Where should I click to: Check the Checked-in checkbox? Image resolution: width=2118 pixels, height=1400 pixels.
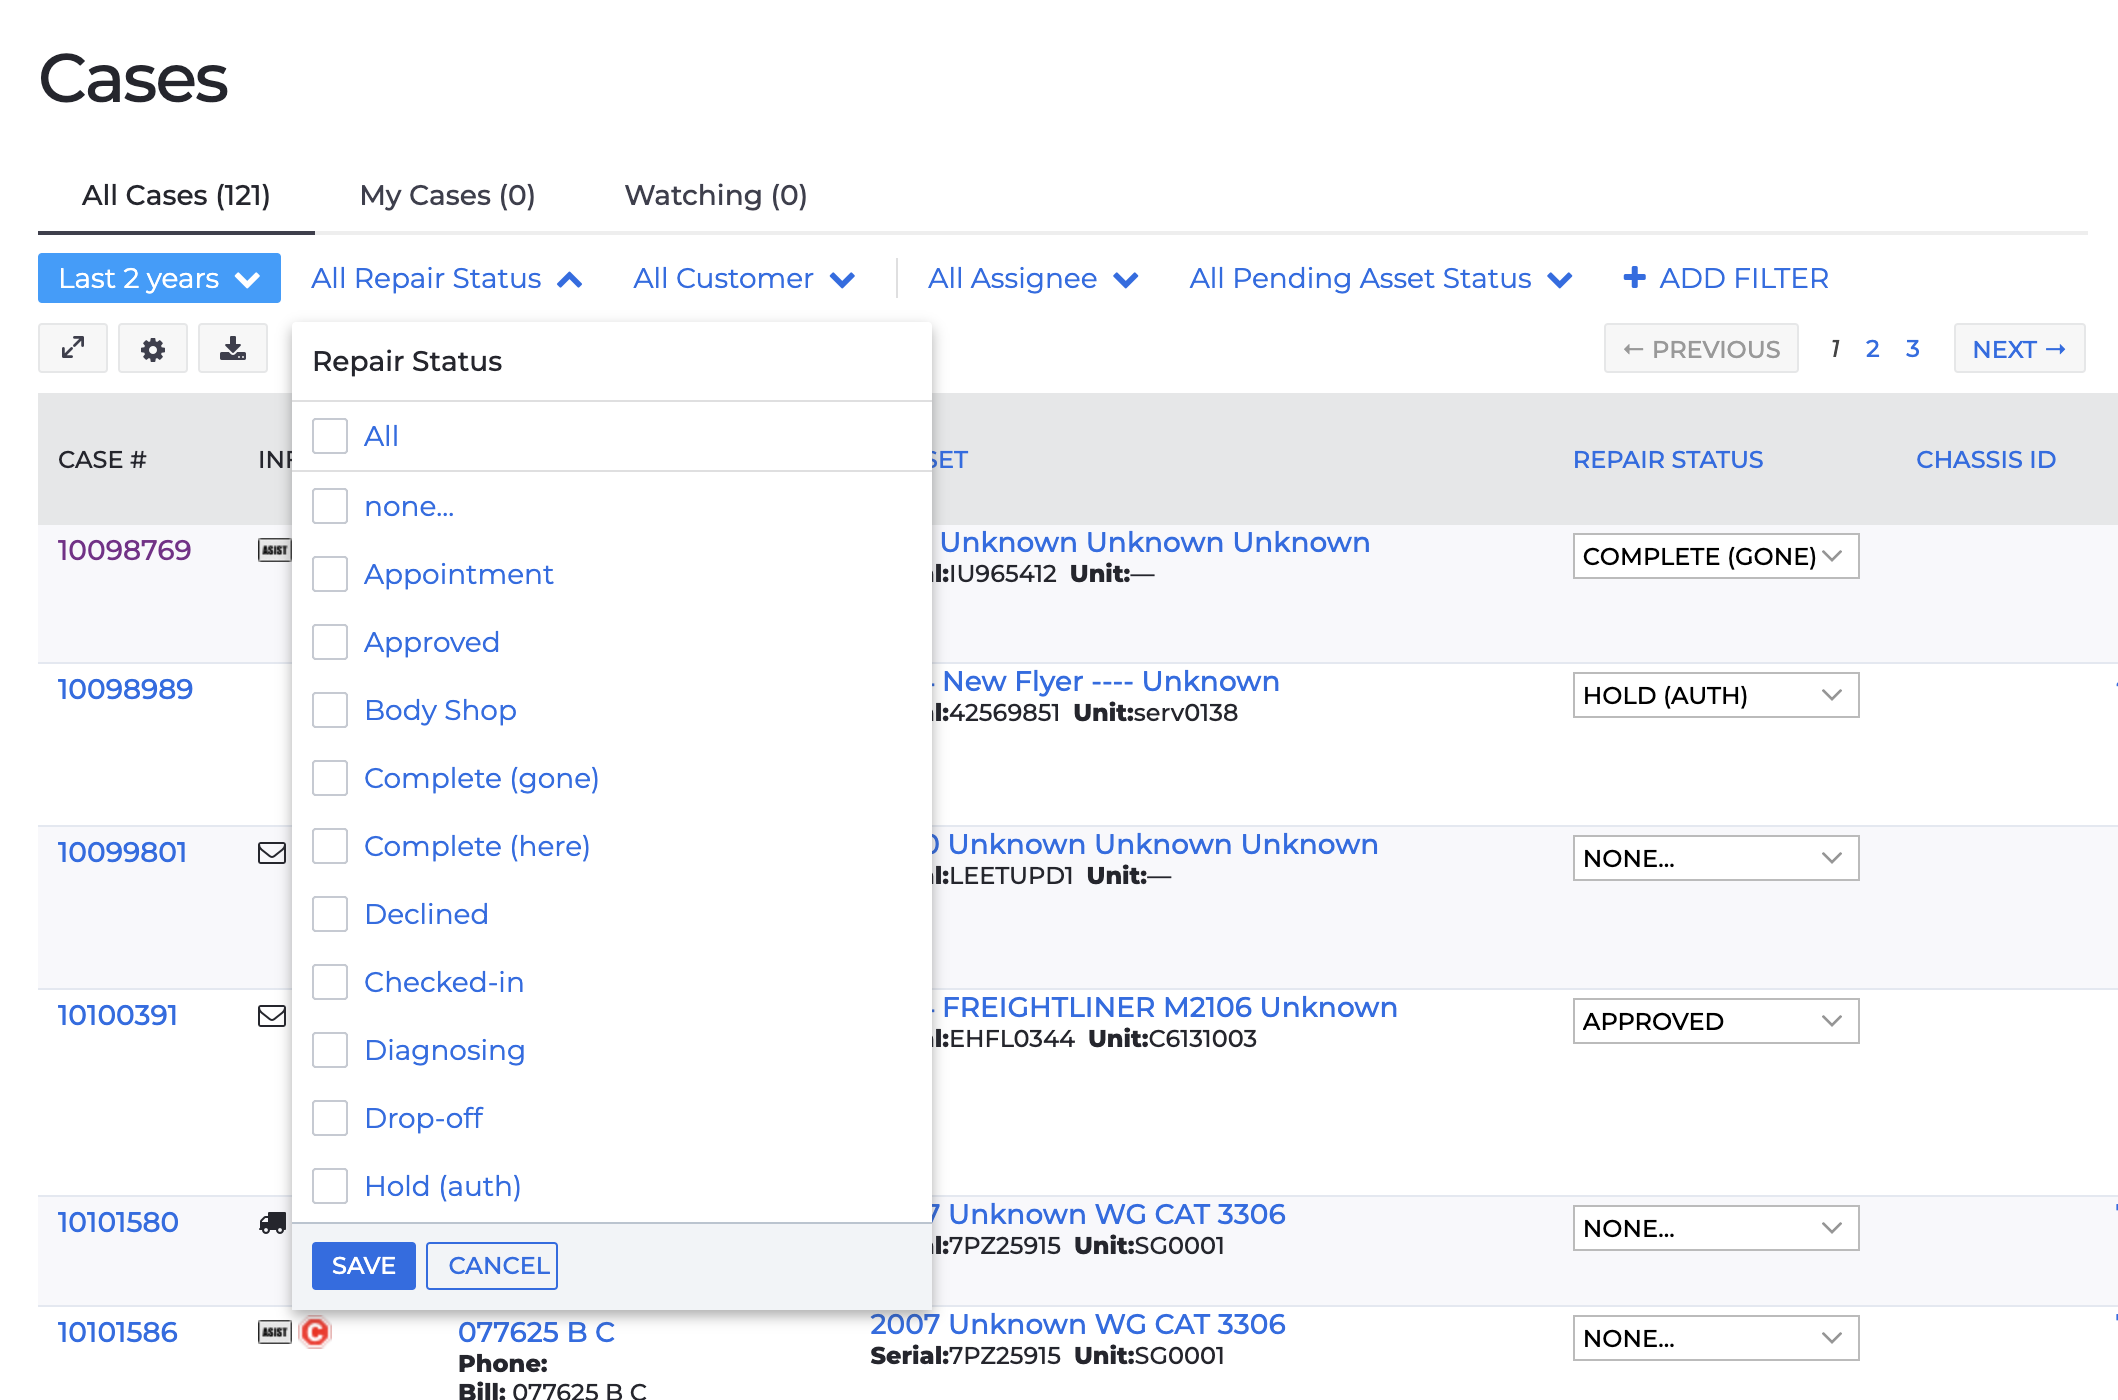[x=330, y=982]
